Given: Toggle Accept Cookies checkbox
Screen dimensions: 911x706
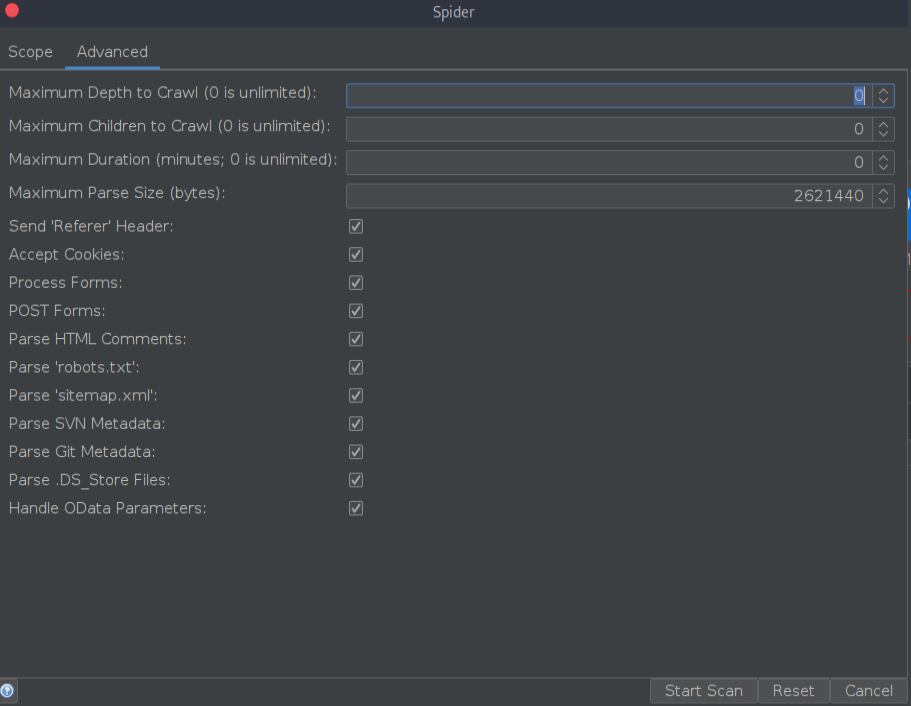Looking at the screenshot, I should pyautogui.click(x=356, y=255).
